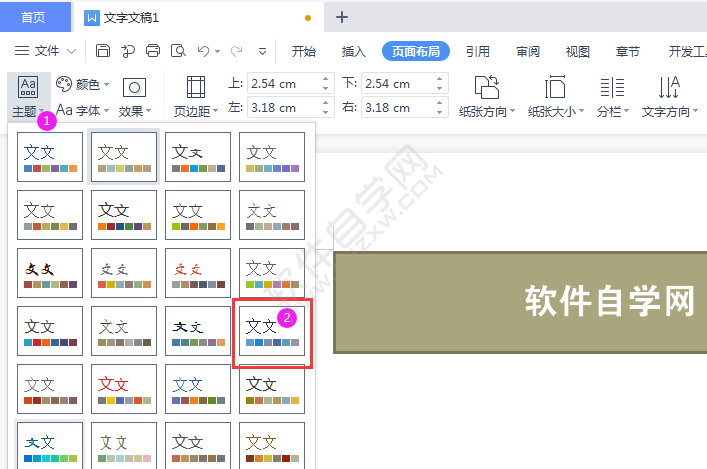
Task: Click the 左 left margin input field
Action: (284, 107)
